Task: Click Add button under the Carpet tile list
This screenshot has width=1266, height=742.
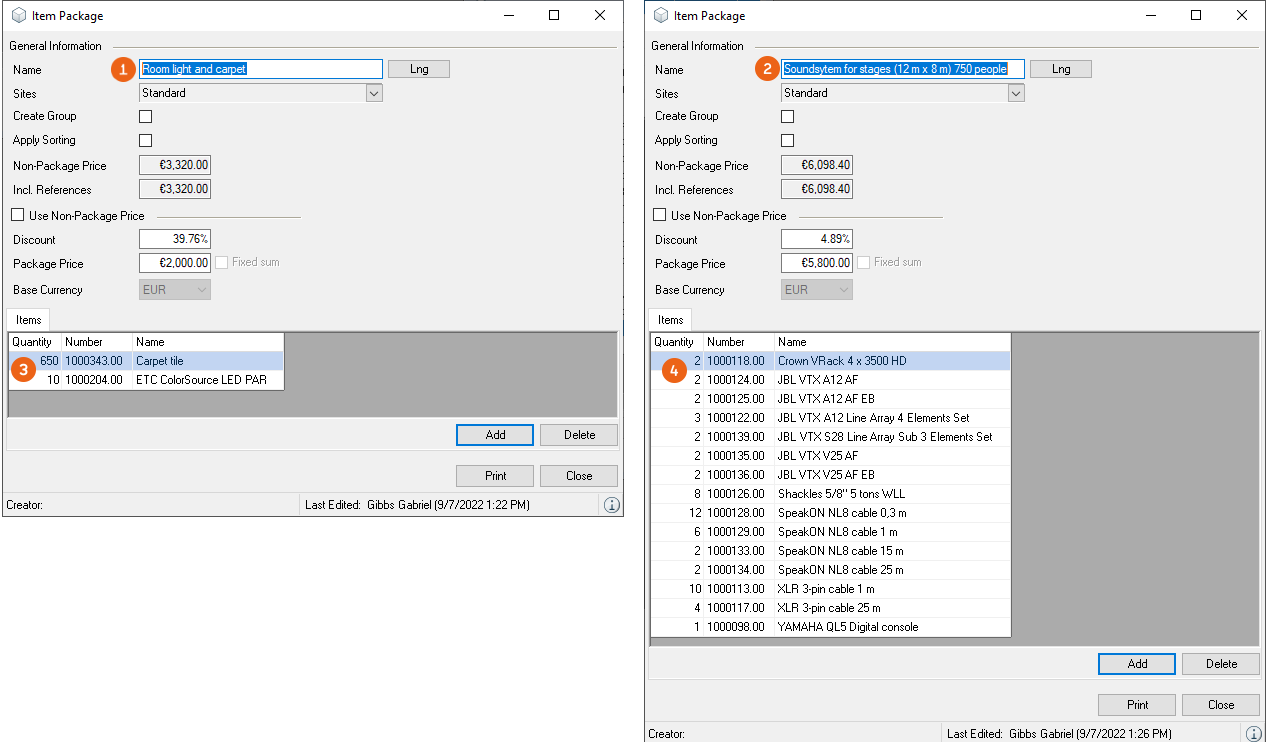Action: [x=495, y=435]
